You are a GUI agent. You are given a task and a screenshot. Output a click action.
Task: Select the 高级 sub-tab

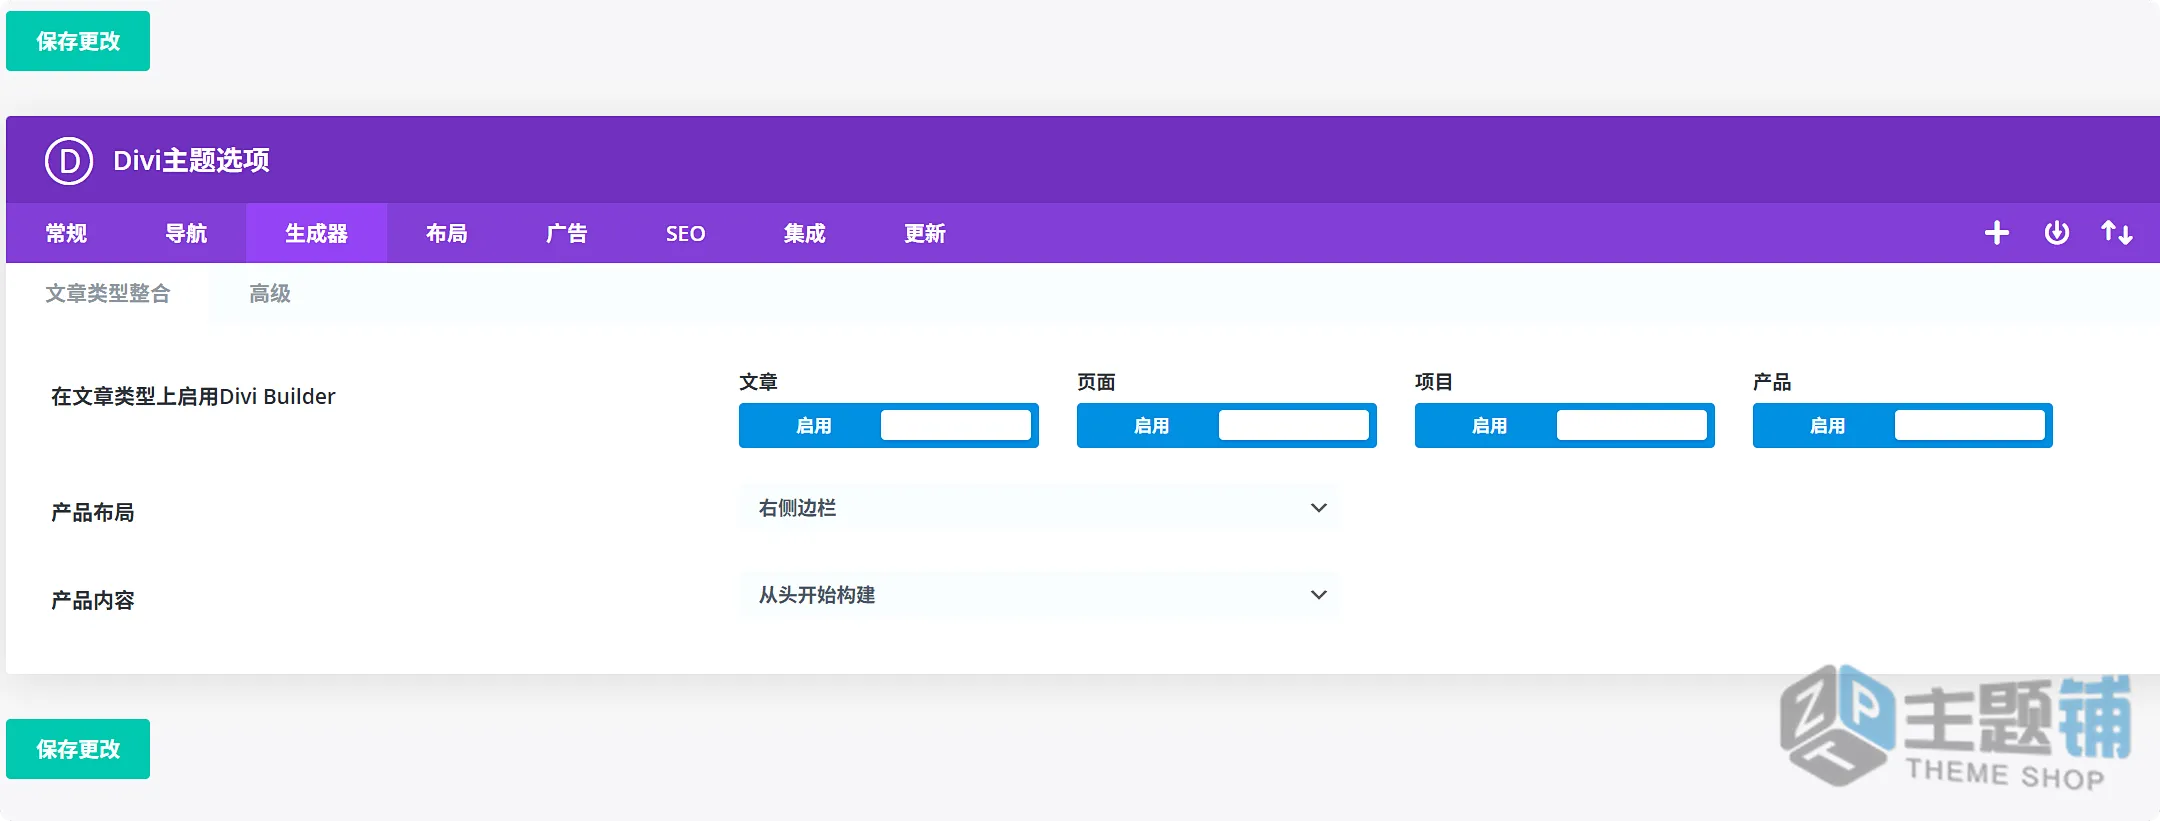[270, 293]
